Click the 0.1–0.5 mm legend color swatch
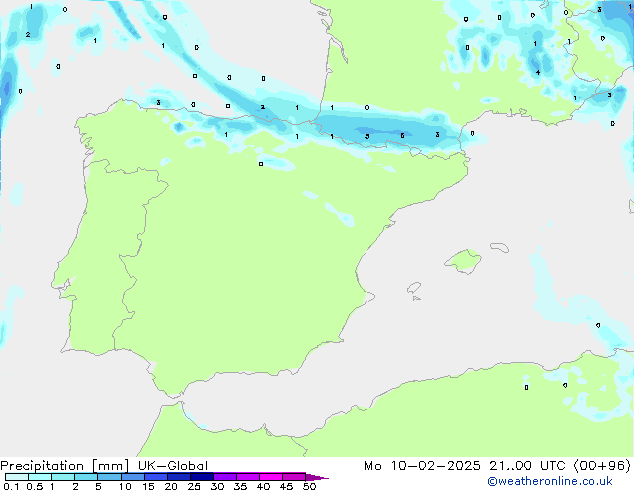634x490 pixels. click(17, 477)
